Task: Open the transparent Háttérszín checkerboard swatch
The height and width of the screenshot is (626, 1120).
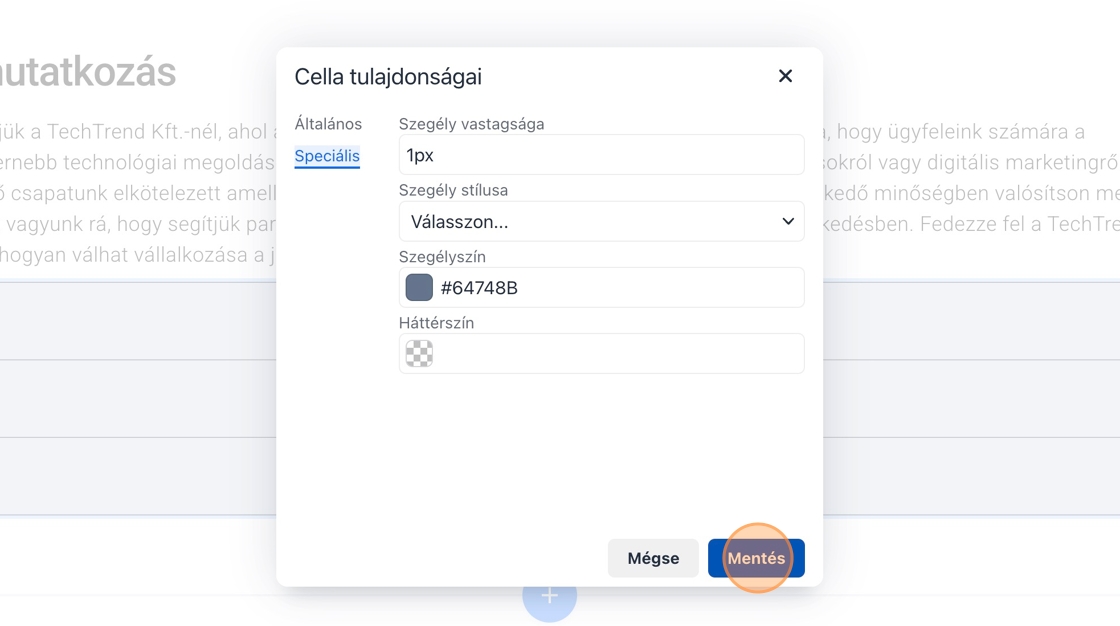Action: 419,354
